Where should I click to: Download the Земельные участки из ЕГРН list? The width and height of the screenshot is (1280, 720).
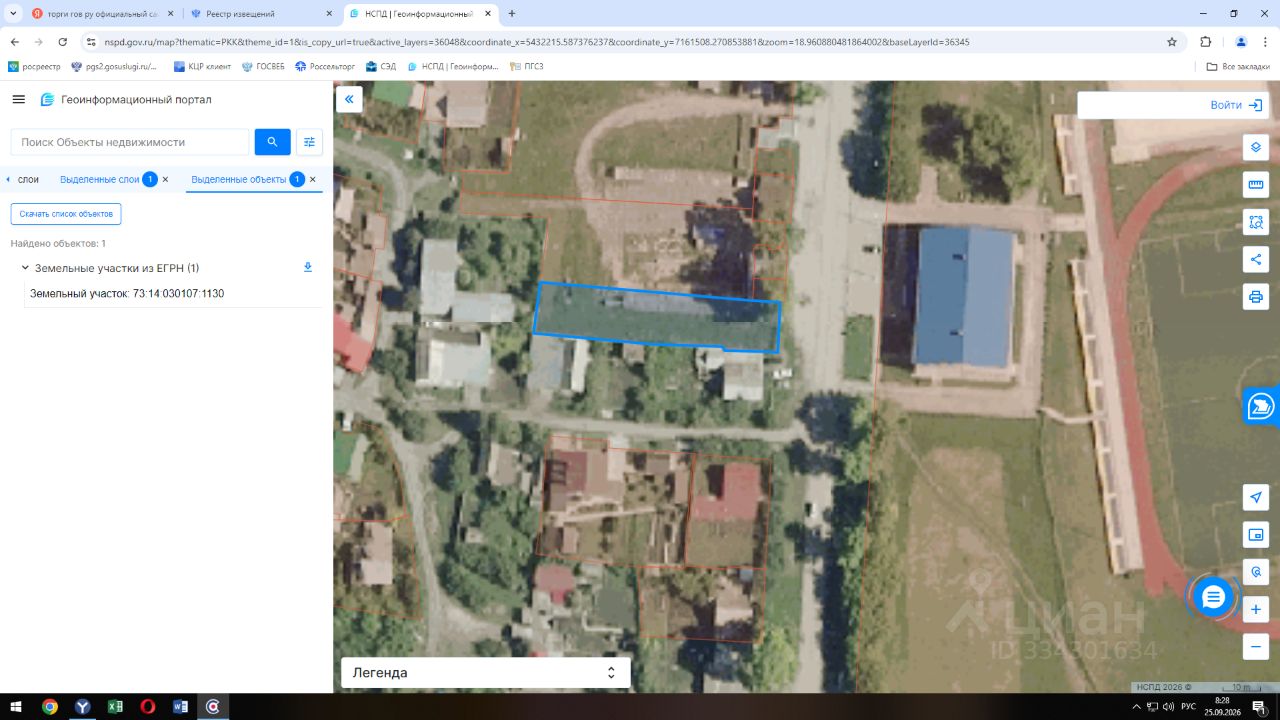[x=308, y=267]
